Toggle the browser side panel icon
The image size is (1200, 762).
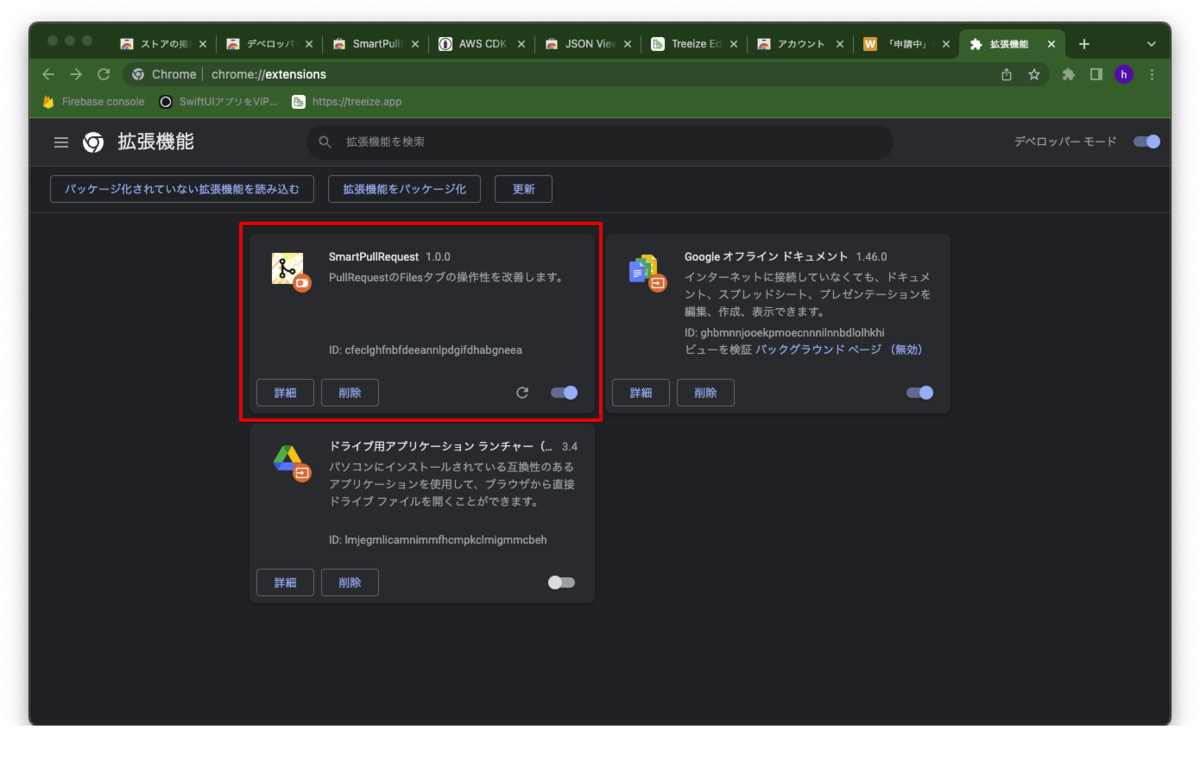click(x=1096, y=74)
